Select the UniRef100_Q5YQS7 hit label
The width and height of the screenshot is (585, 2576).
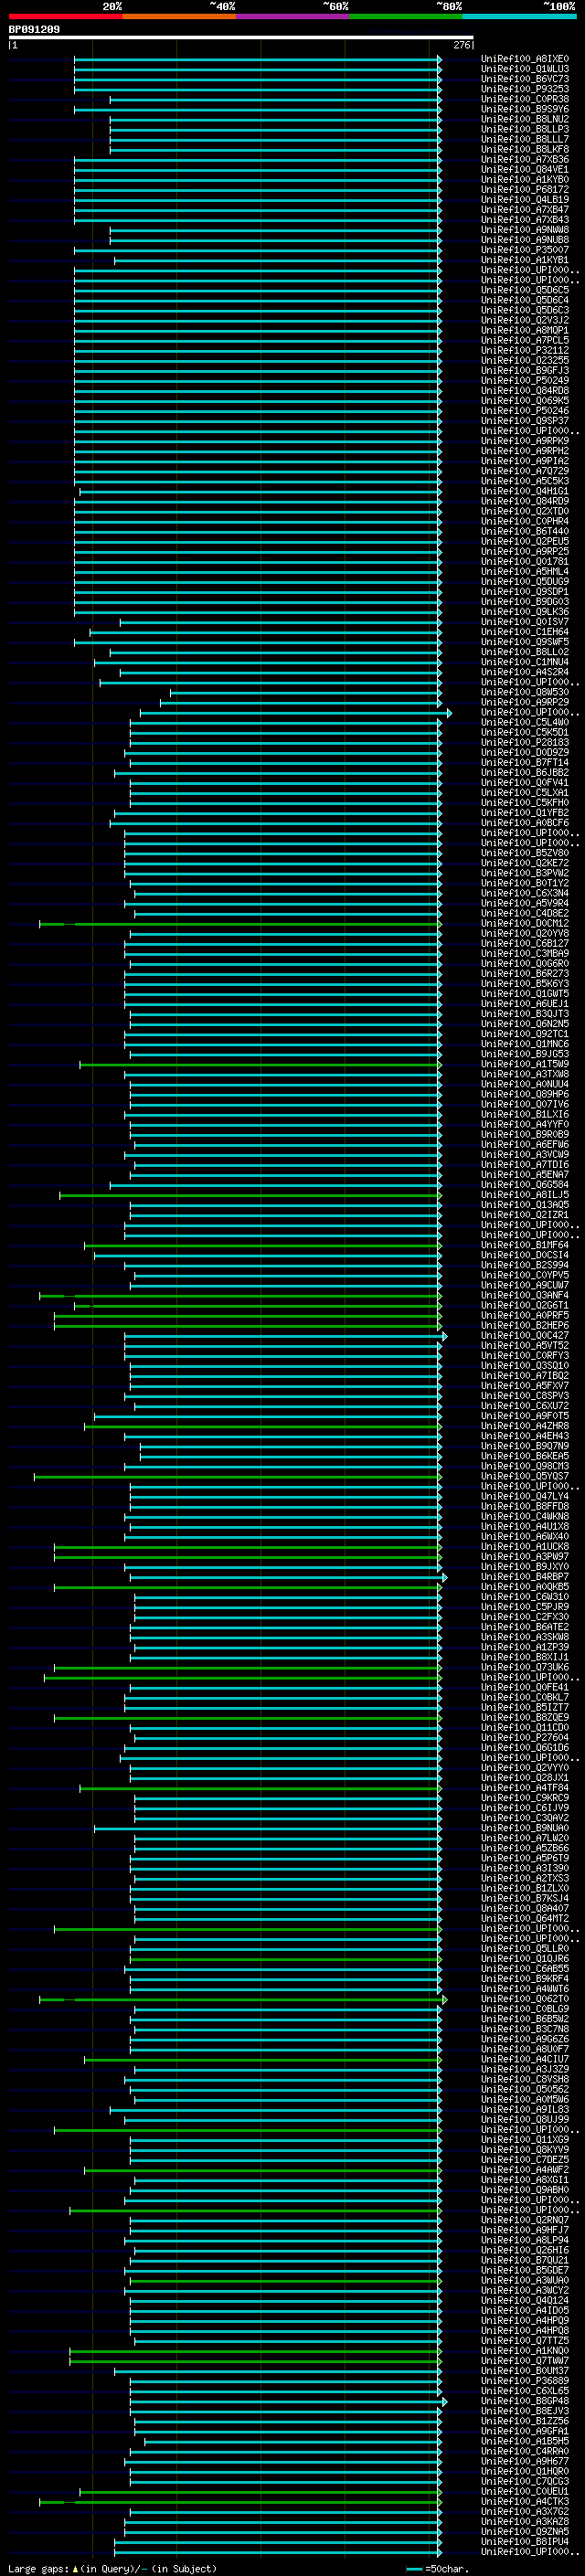pos(525,1476)
